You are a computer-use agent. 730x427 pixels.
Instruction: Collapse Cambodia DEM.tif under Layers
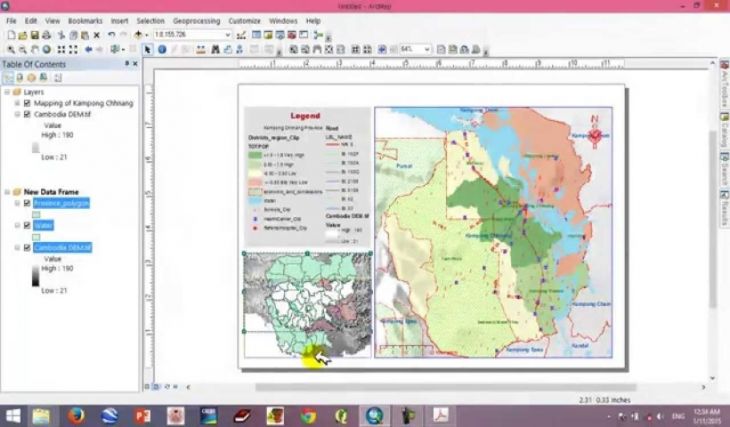coord(17,114)
